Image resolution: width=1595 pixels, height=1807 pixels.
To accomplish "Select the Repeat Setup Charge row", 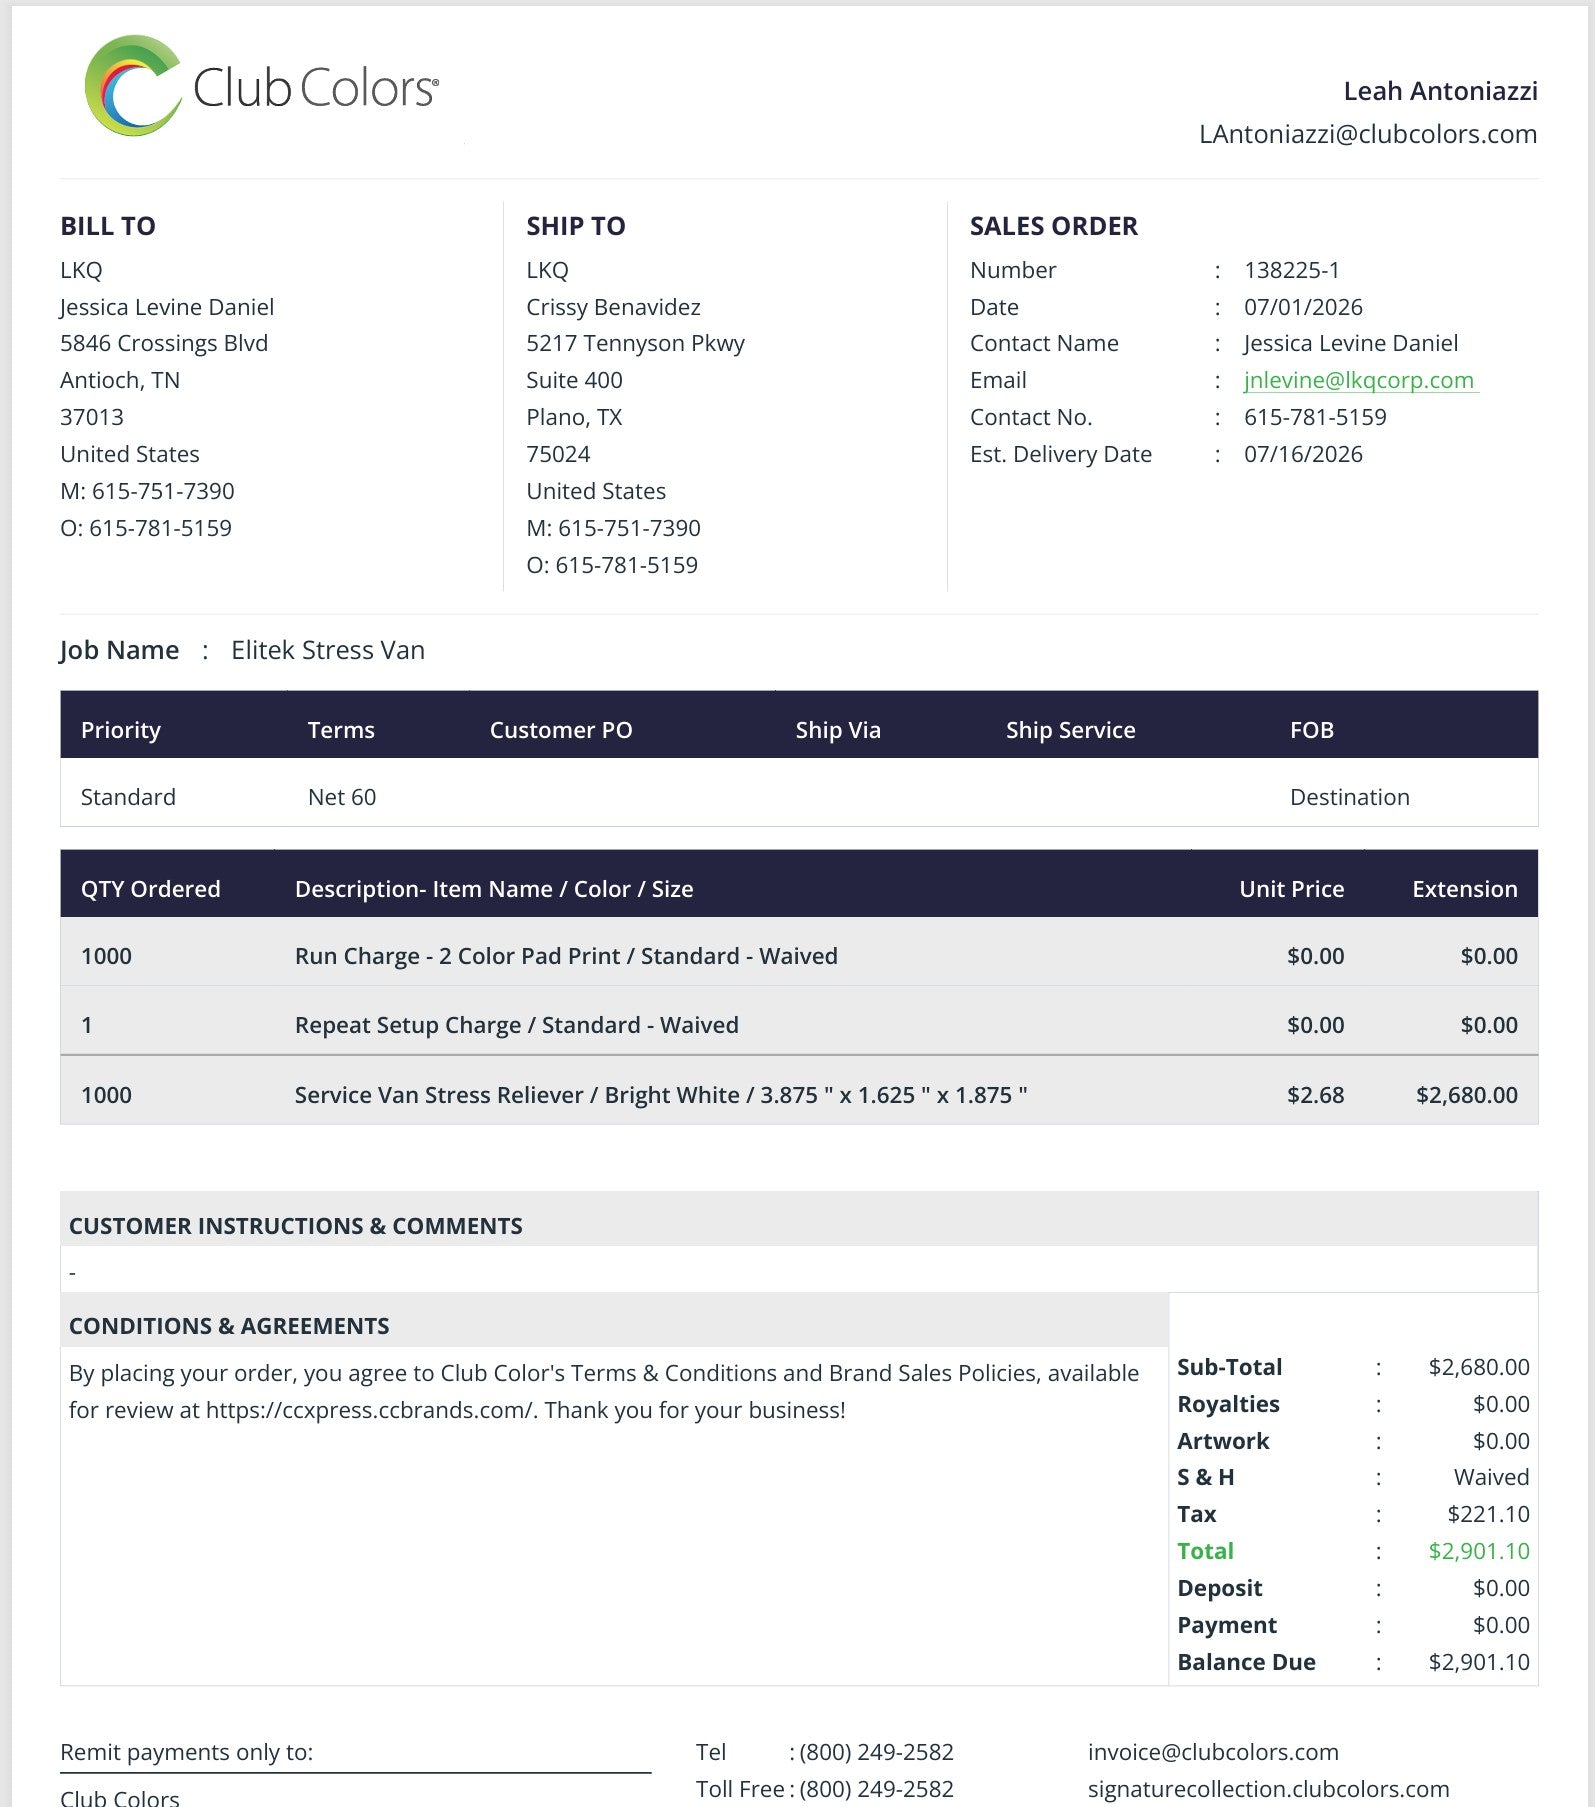I will click(x=799, y=1024).
